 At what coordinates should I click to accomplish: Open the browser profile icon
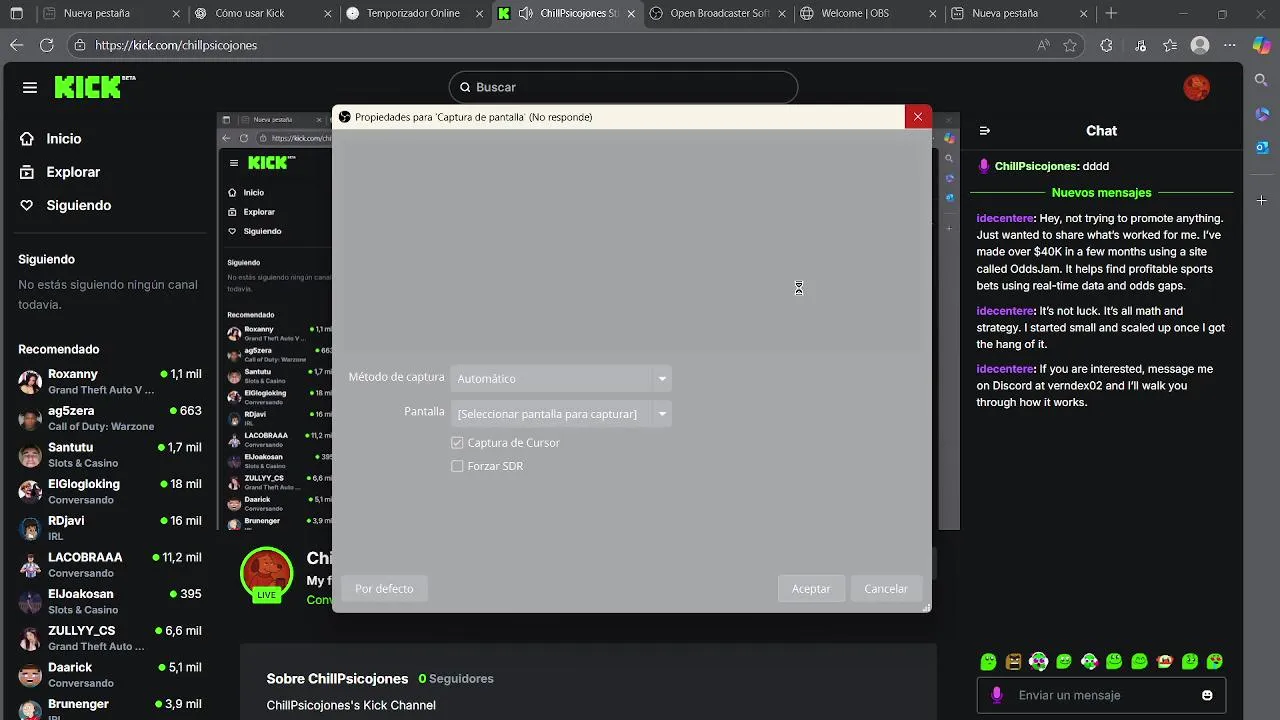point(1200,45)
